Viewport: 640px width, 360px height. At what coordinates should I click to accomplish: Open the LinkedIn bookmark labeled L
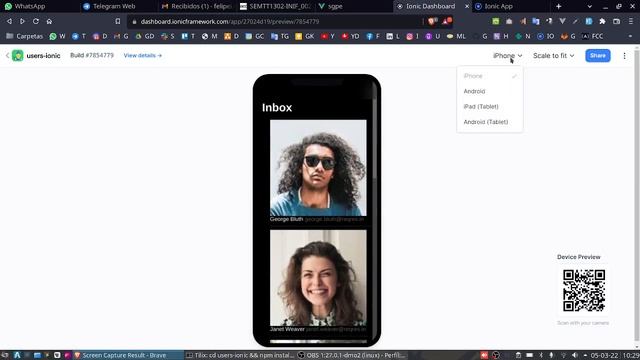tap(393, 36)
